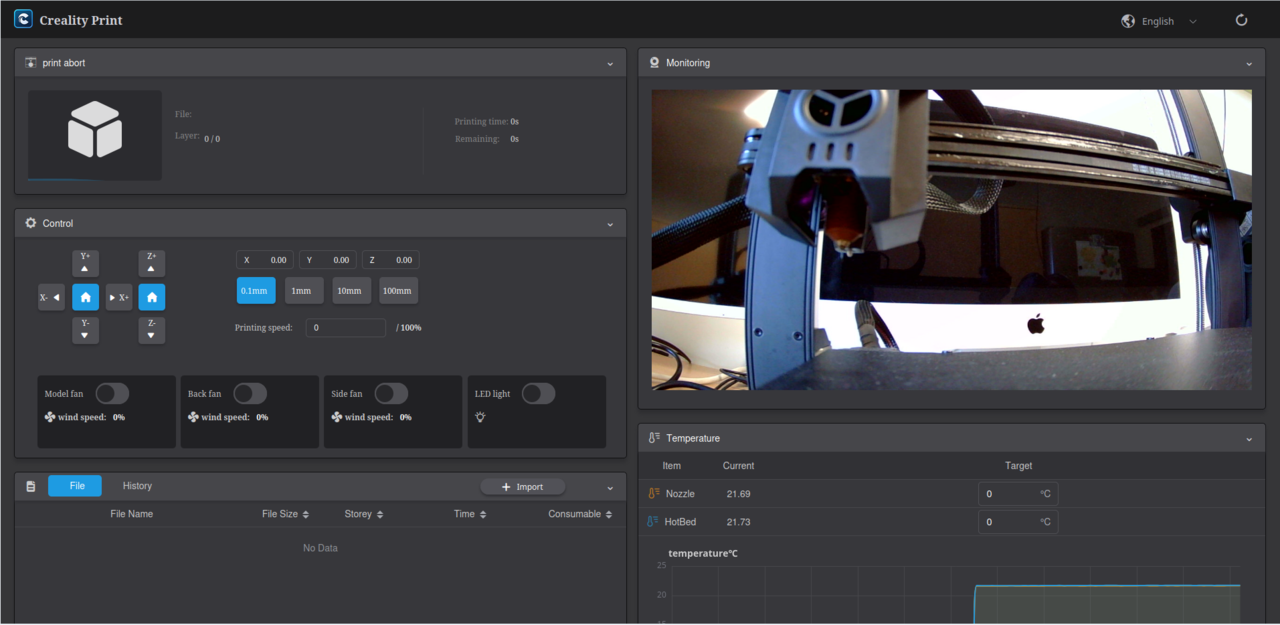Switch to the History tab

137,486
